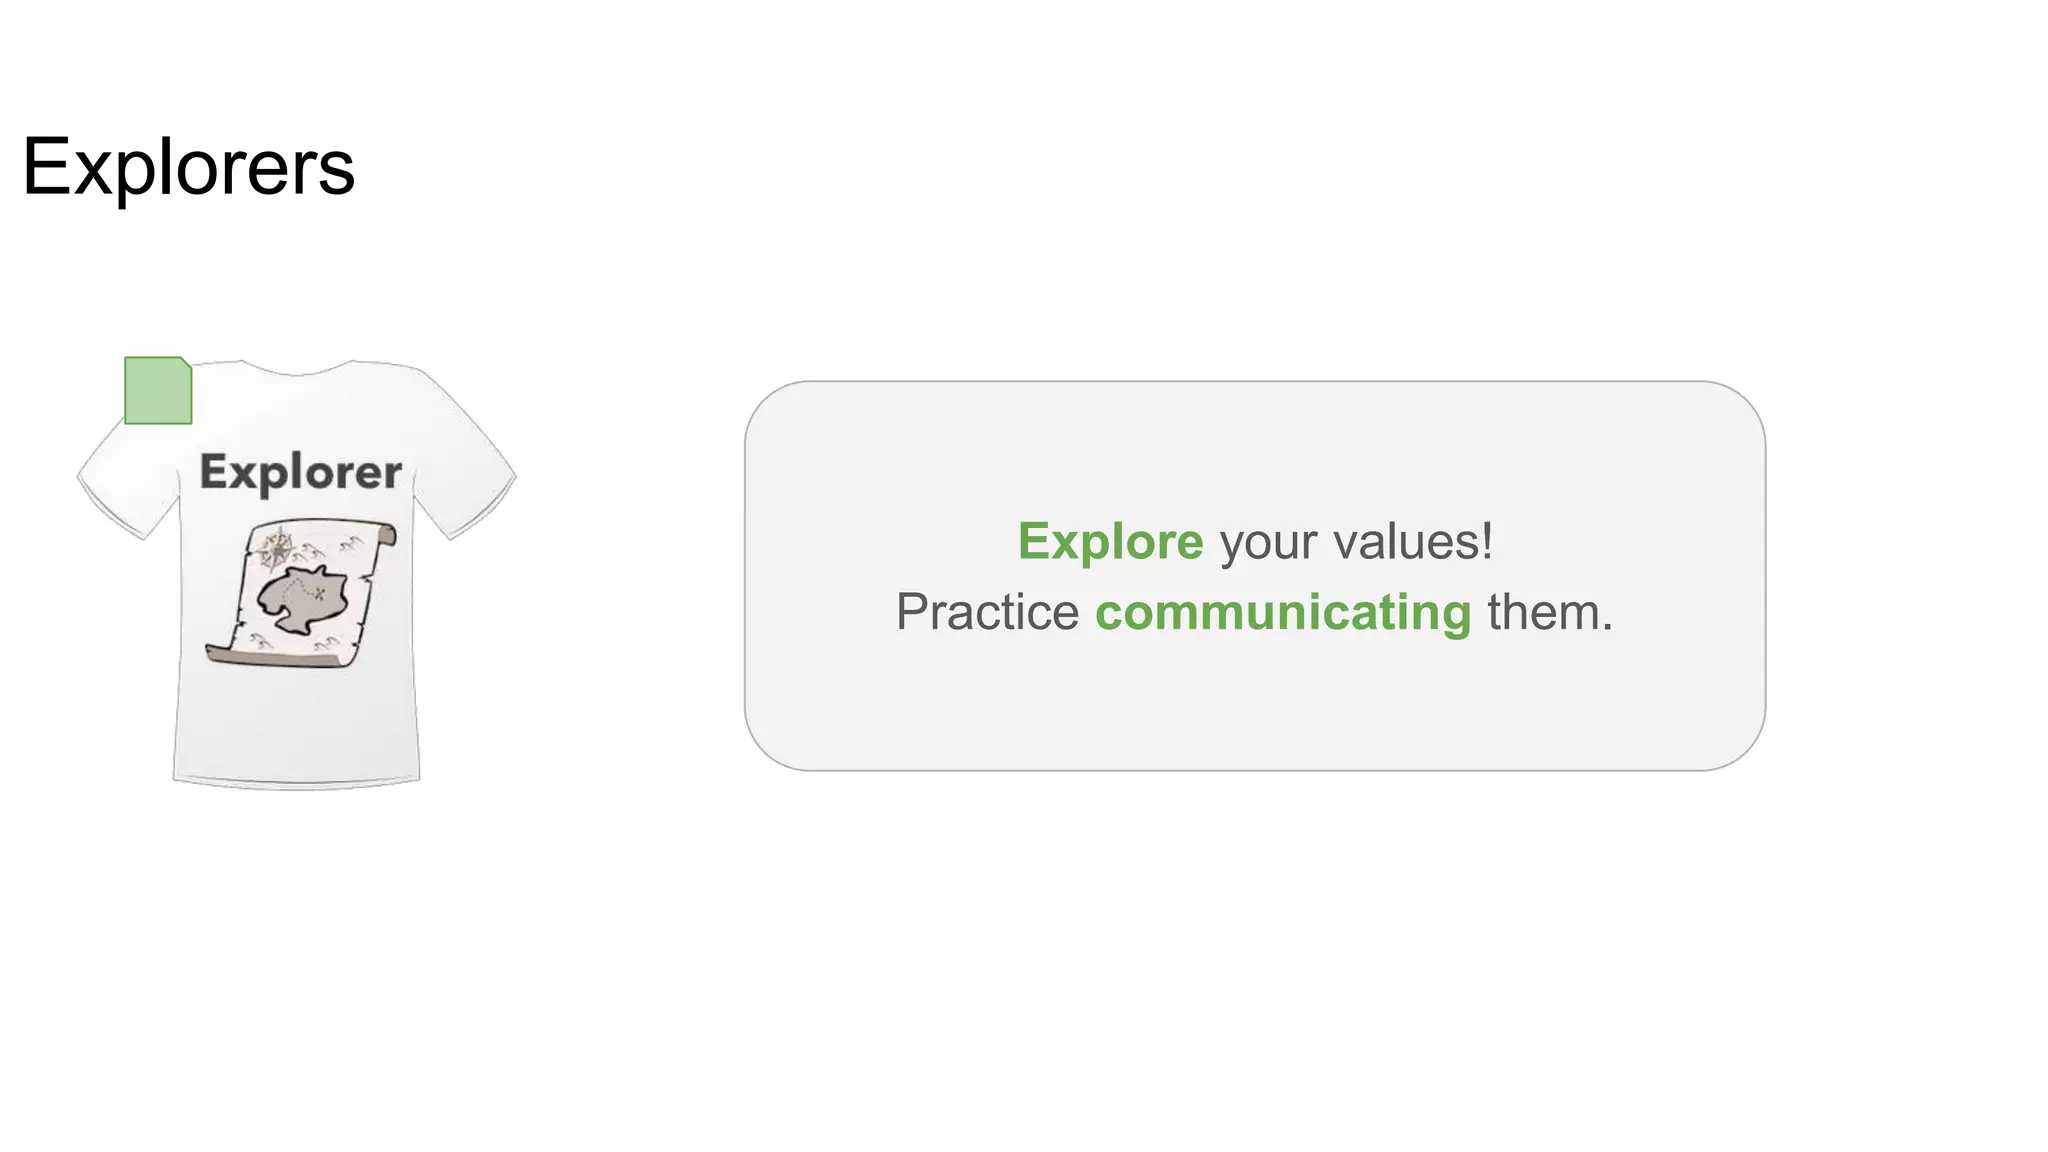The height and width of the screenshot is (1152, 2048).
Task: Click the folded corner of the green note
Action: (186, 363)
